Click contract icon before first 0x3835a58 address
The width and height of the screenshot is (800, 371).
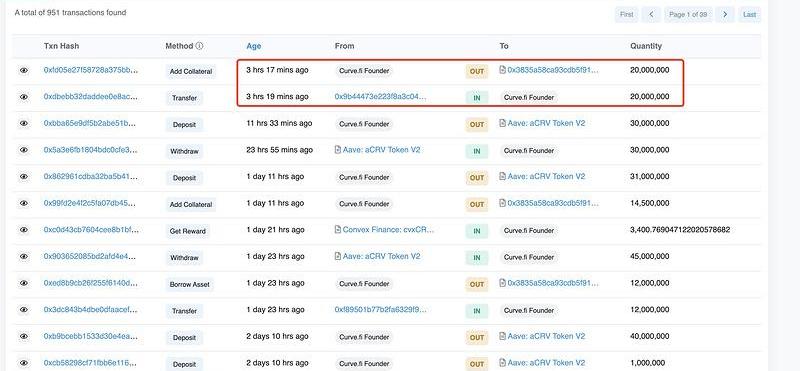[503, 70]
